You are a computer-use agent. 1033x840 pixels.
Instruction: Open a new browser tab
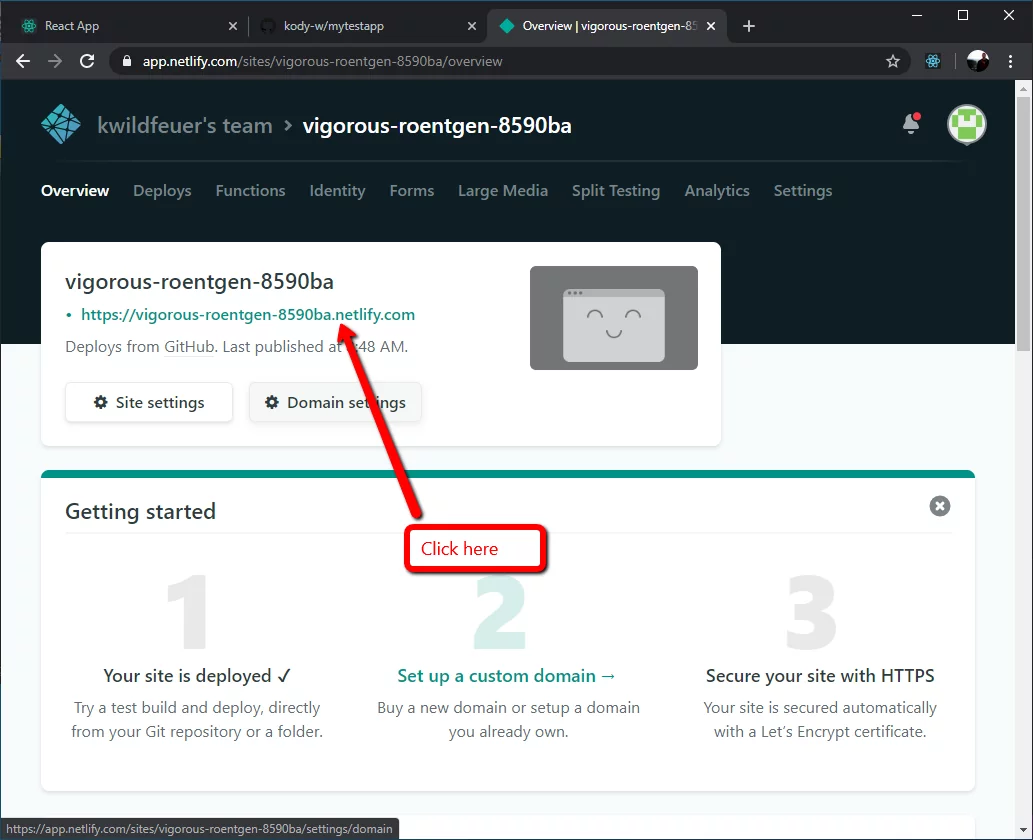tap(748, 26)
